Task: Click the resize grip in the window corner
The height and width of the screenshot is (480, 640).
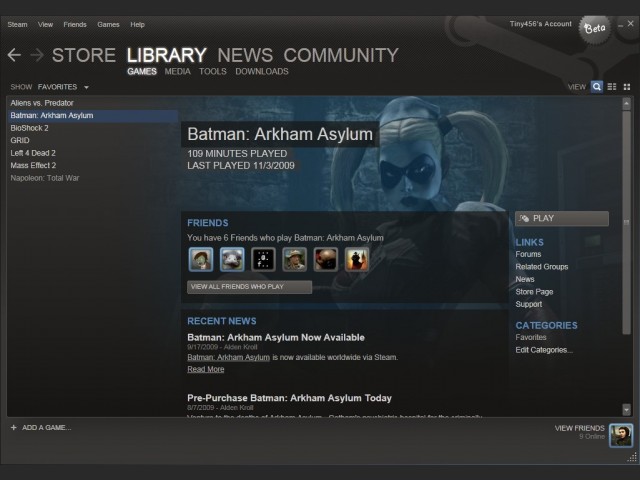Action: (x=631, y=458)
